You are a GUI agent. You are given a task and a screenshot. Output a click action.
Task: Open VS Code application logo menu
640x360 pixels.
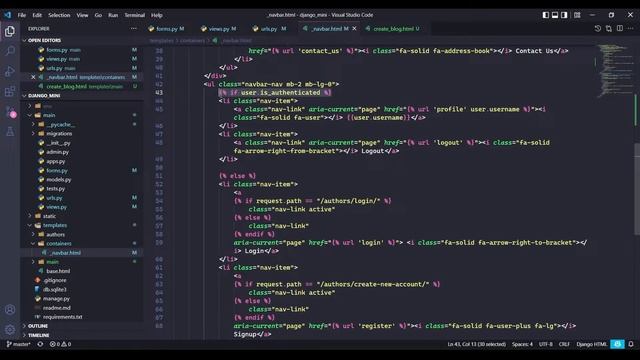(x=8, y=15)
